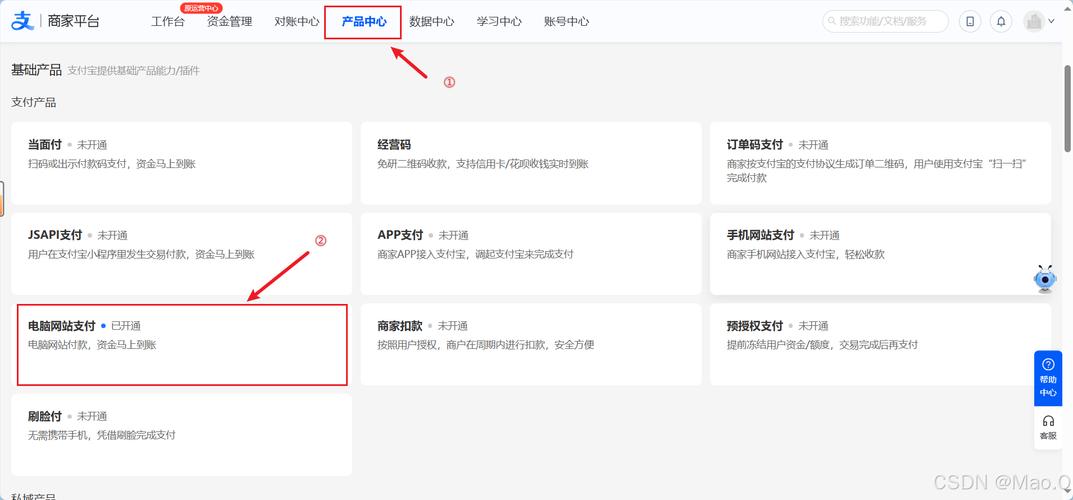Click the 原运营中心 red badge
This screenshot has width=1073, height=500.
tap(201, 8)
